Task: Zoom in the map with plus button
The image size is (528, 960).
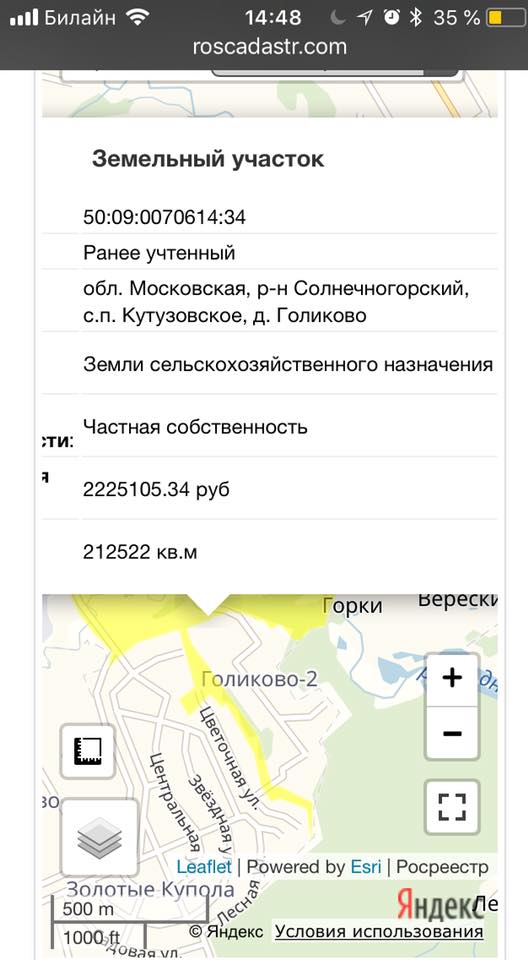Action: click(x=451, y=678)
